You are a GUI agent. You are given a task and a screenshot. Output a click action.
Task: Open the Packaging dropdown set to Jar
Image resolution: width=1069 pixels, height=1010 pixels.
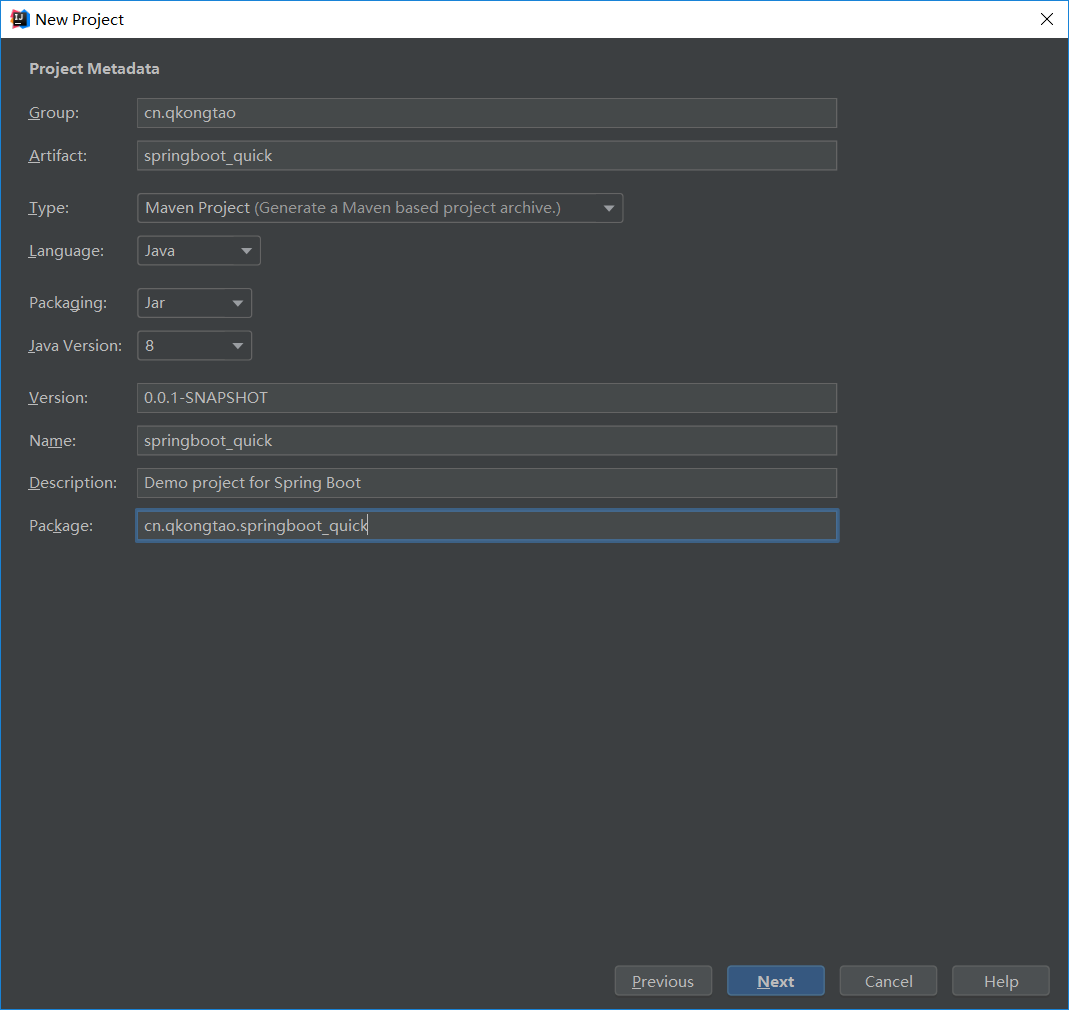click(x=194, y=303)
